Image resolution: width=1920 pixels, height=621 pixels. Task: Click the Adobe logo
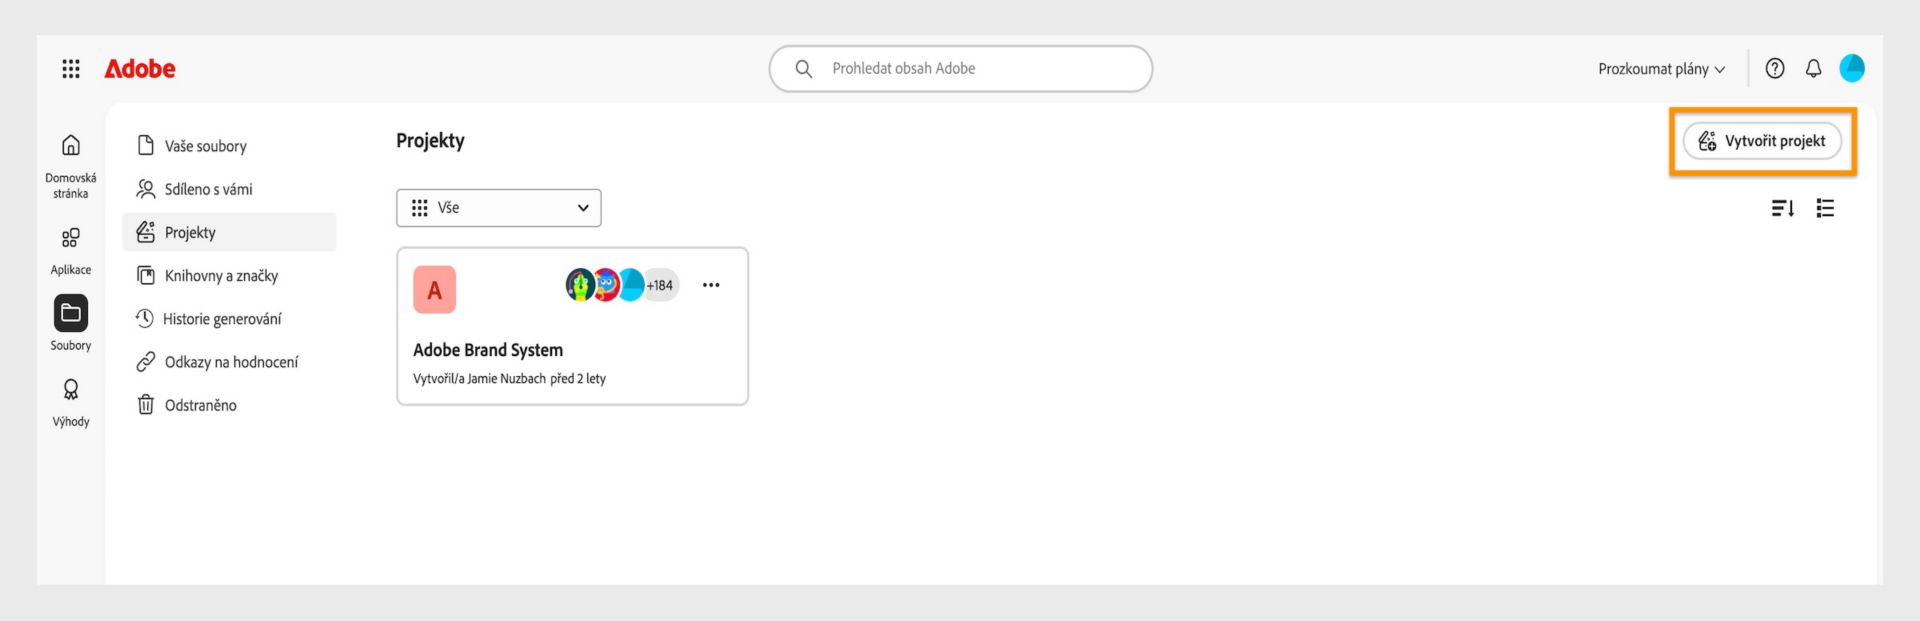click(x=139, y=68)
